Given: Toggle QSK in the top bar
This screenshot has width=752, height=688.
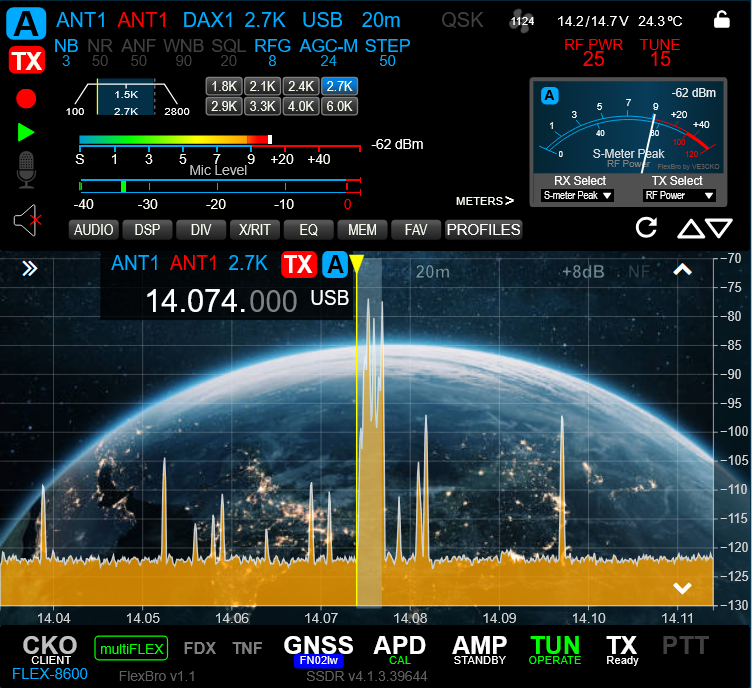Looking at the screenshot, I should (462, 20).
